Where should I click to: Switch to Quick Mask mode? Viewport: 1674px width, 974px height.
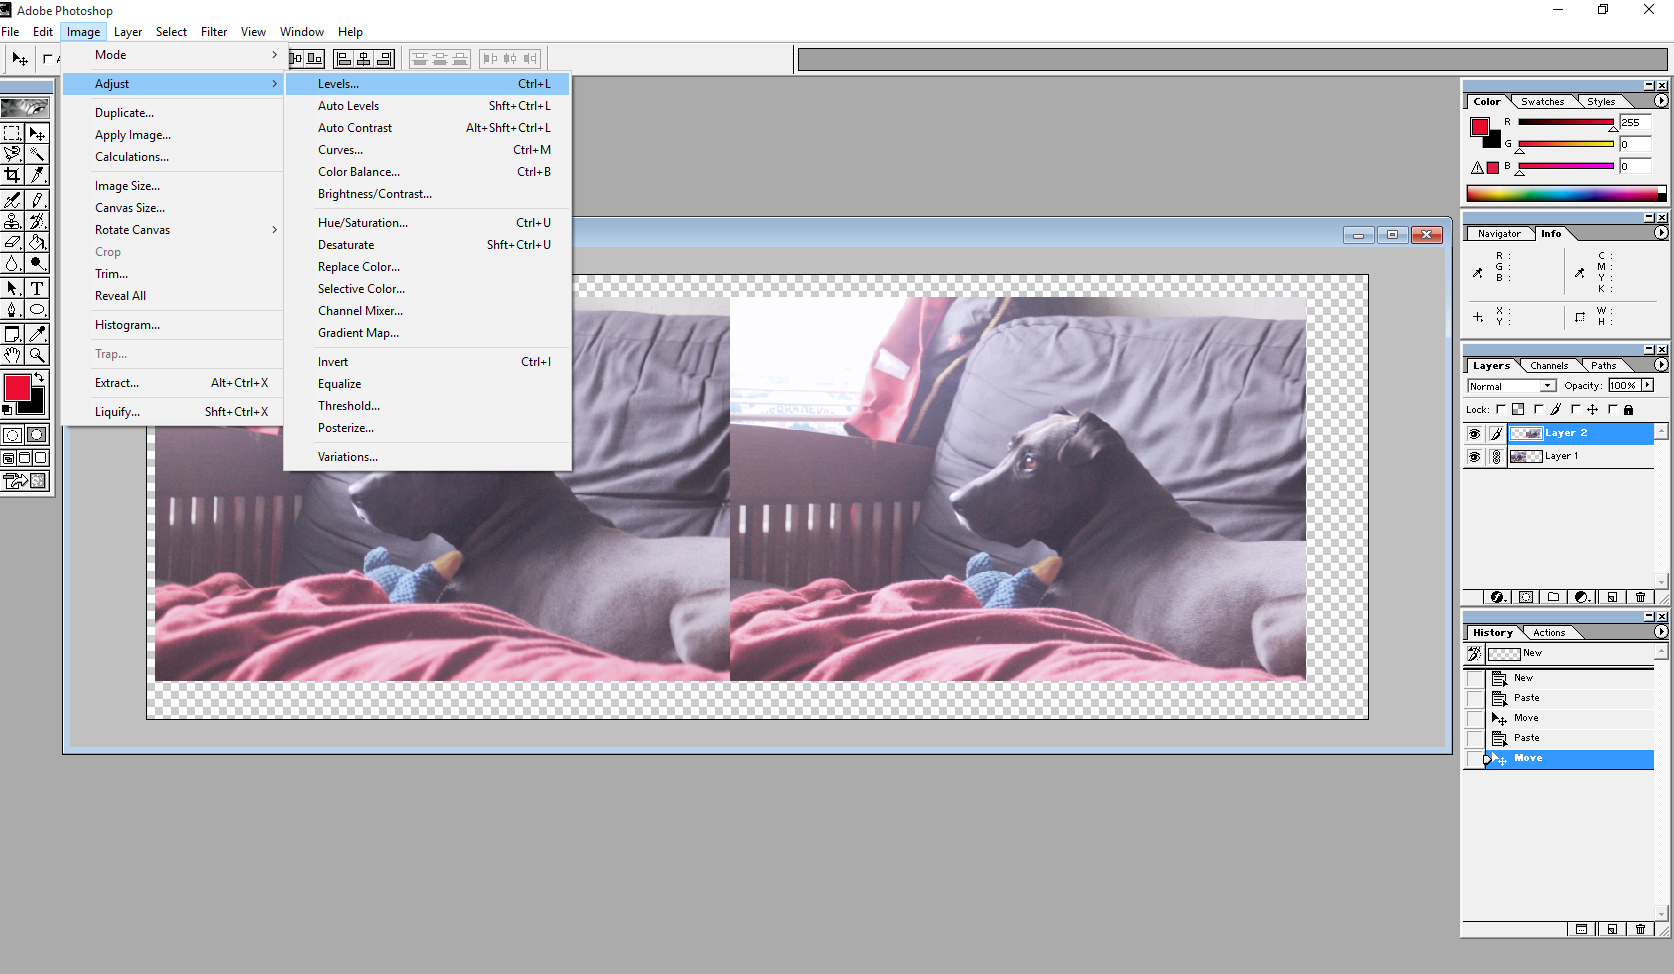coord(37,435)
